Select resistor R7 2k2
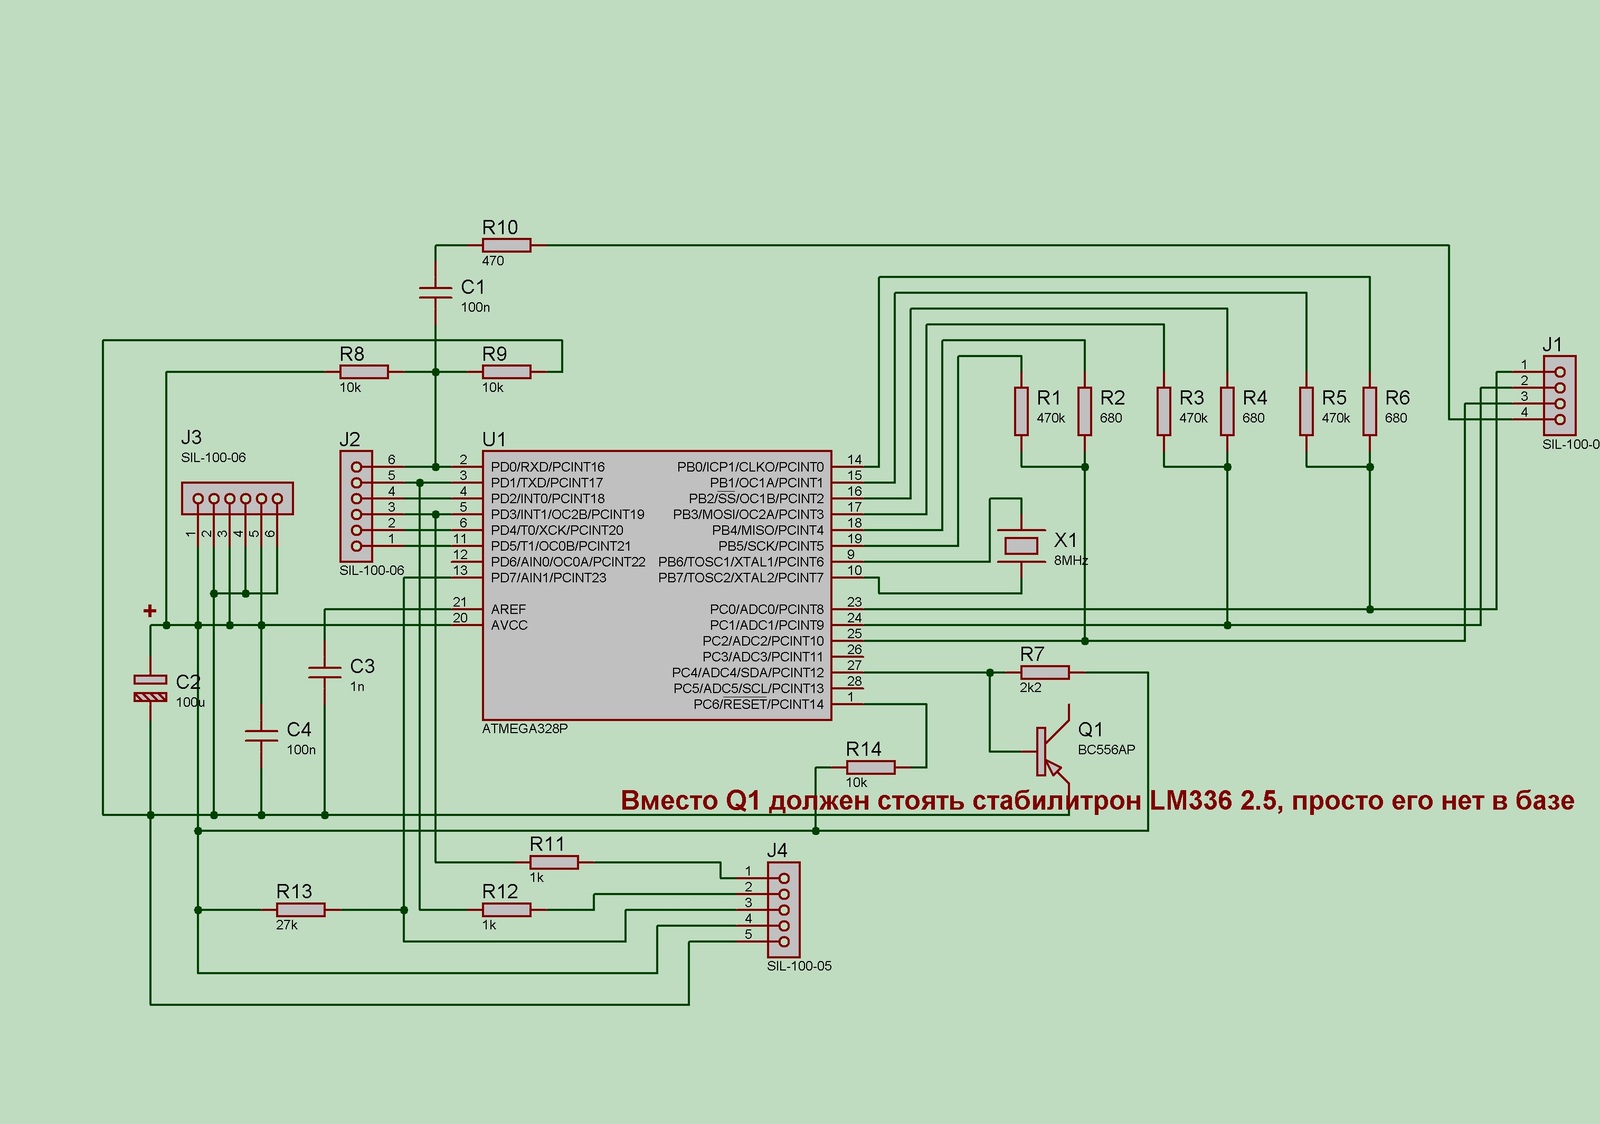1600x1124 pixels. 1045,673
